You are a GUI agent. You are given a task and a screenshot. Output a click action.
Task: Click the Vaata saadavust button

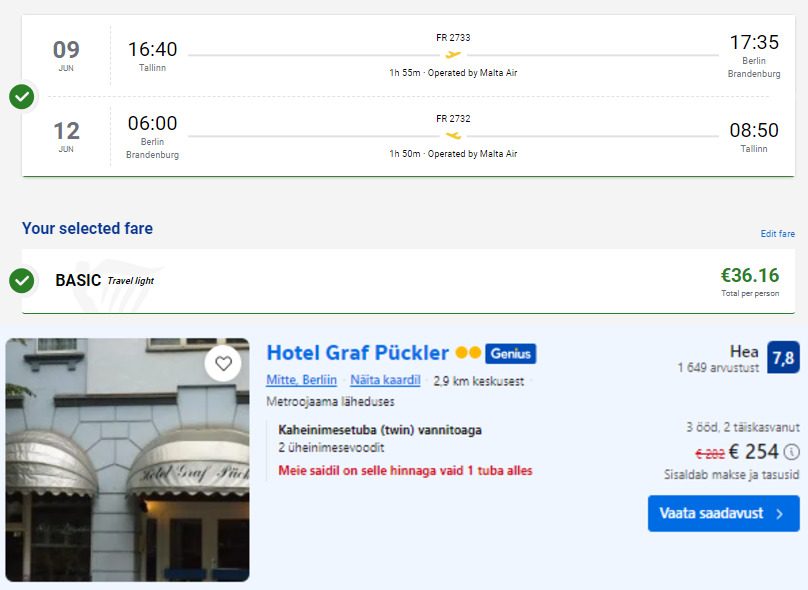723,513
